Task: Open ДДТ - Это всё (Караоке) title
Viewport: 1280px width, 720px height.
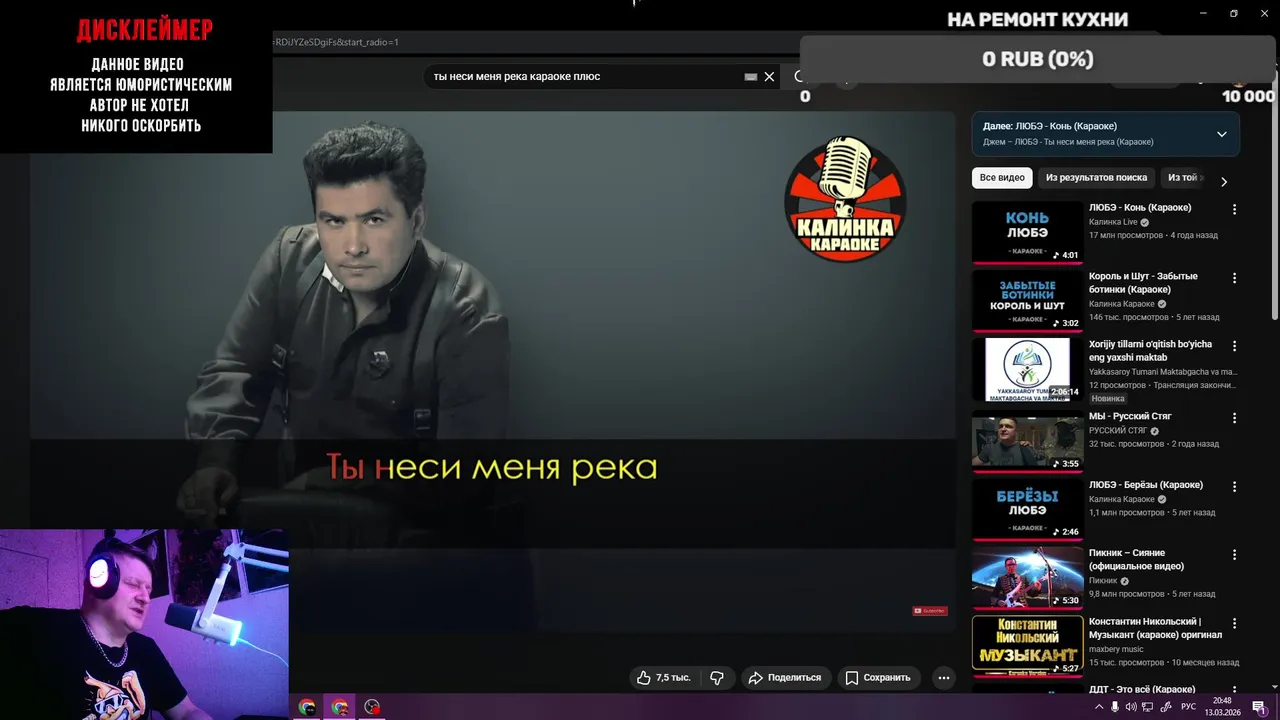Action: [x=1142, y=690]
